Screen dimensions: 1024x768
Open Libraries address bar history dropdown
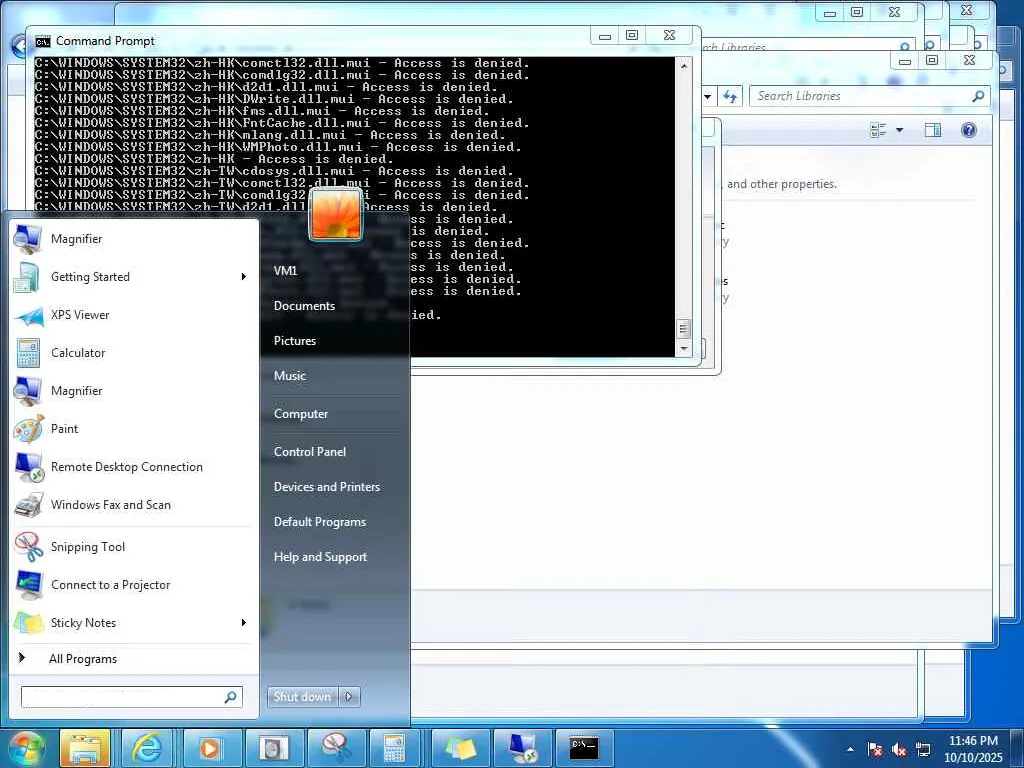click(x=708, y=97)
